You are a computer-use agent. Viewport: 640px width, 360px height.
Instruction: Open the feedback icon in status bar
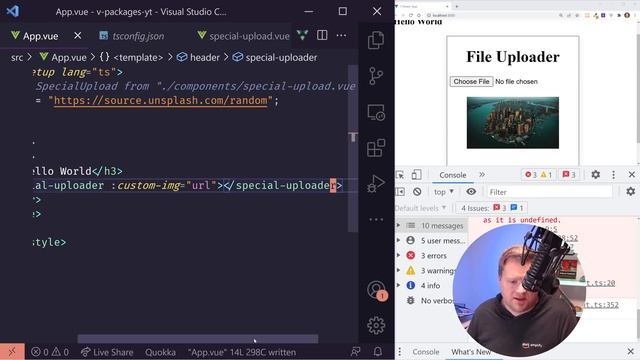[356, 351]
